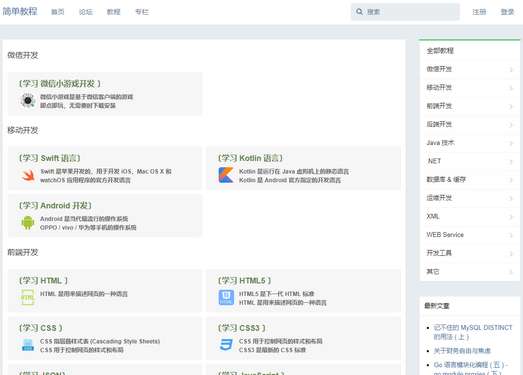This screenshot has height=375, width=523.
Task: Open the 学习 Kotlin 语言 tutorial link
Action: (250, 158)
